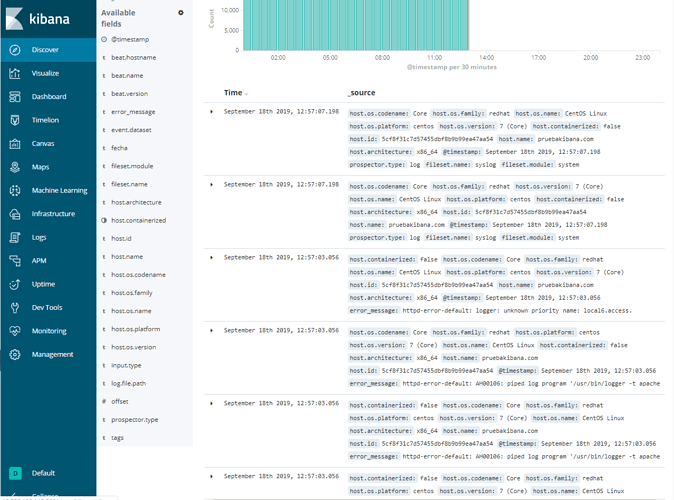Open Discover via its compass icon
674x500 pixels.
[15, 50]
